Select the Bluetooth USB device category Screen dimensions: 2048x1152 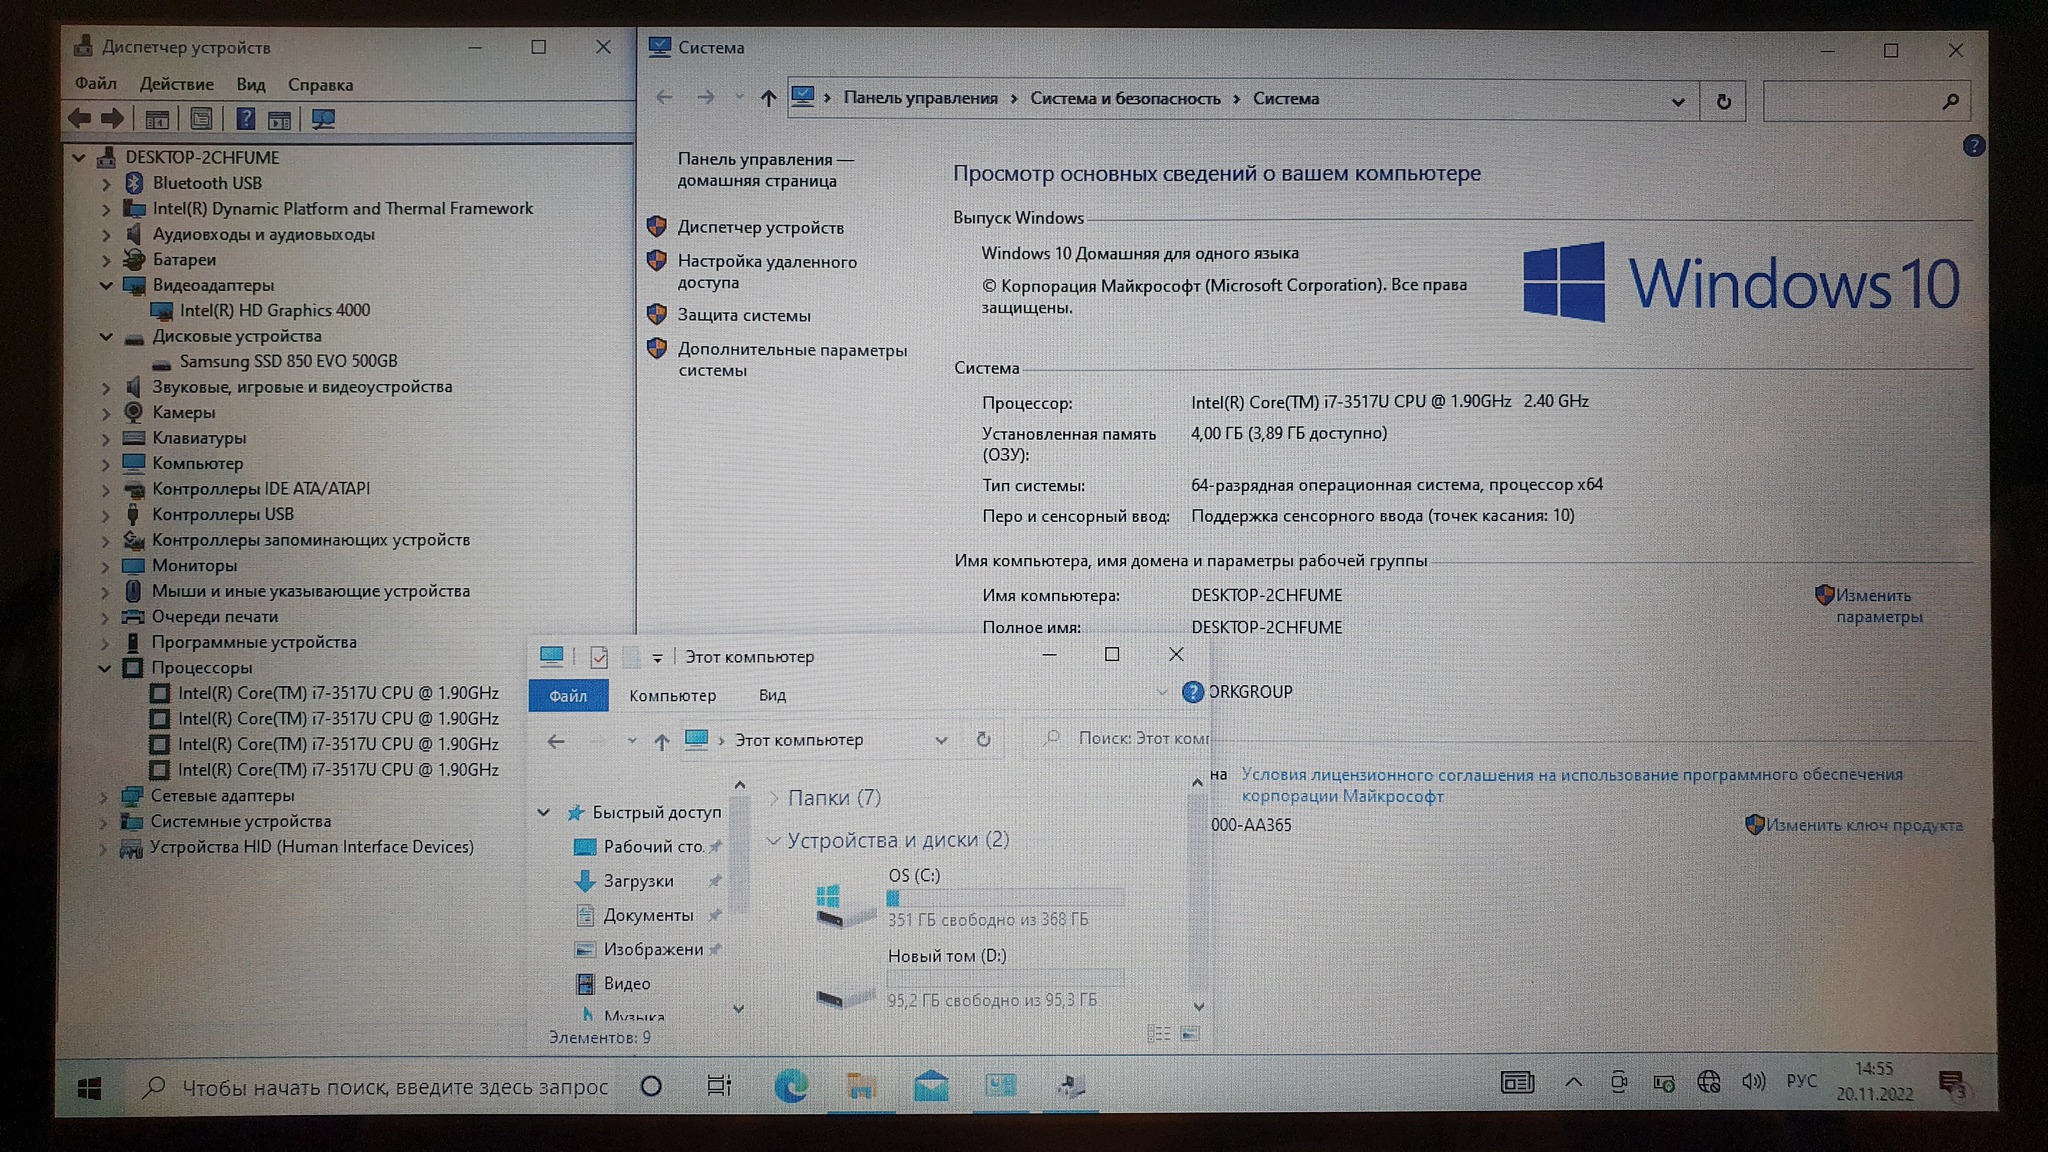207,183
